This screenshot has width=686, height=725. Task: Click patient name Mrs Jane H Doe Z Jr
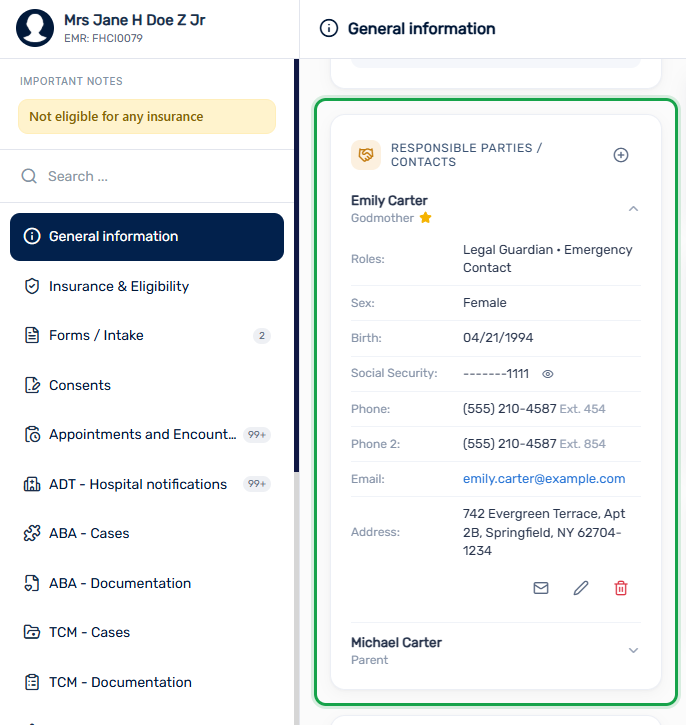pyautogui.click(x=135, y=20)
